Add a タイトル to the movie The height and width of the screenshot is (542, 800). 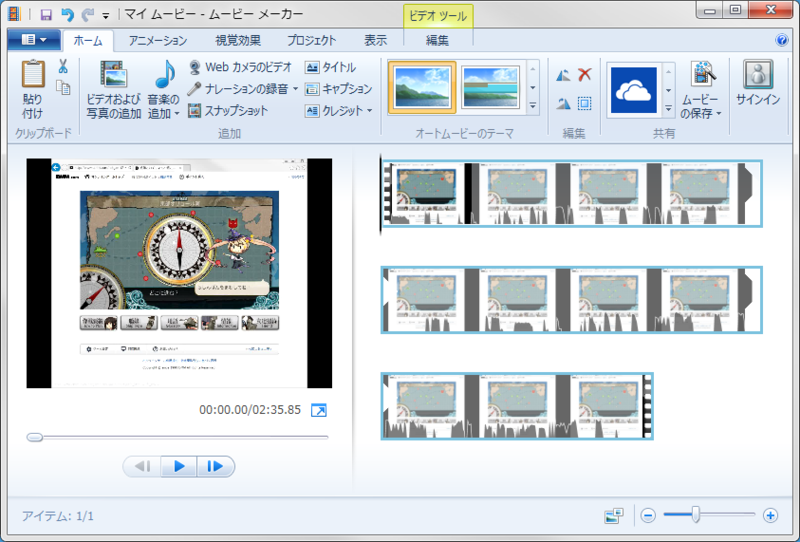click(331, 67)
